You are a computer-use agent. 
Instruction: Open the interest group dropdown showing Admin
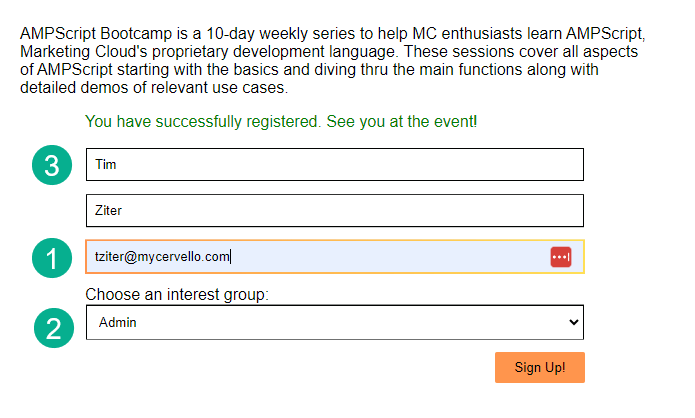click(x=334, y=322)
